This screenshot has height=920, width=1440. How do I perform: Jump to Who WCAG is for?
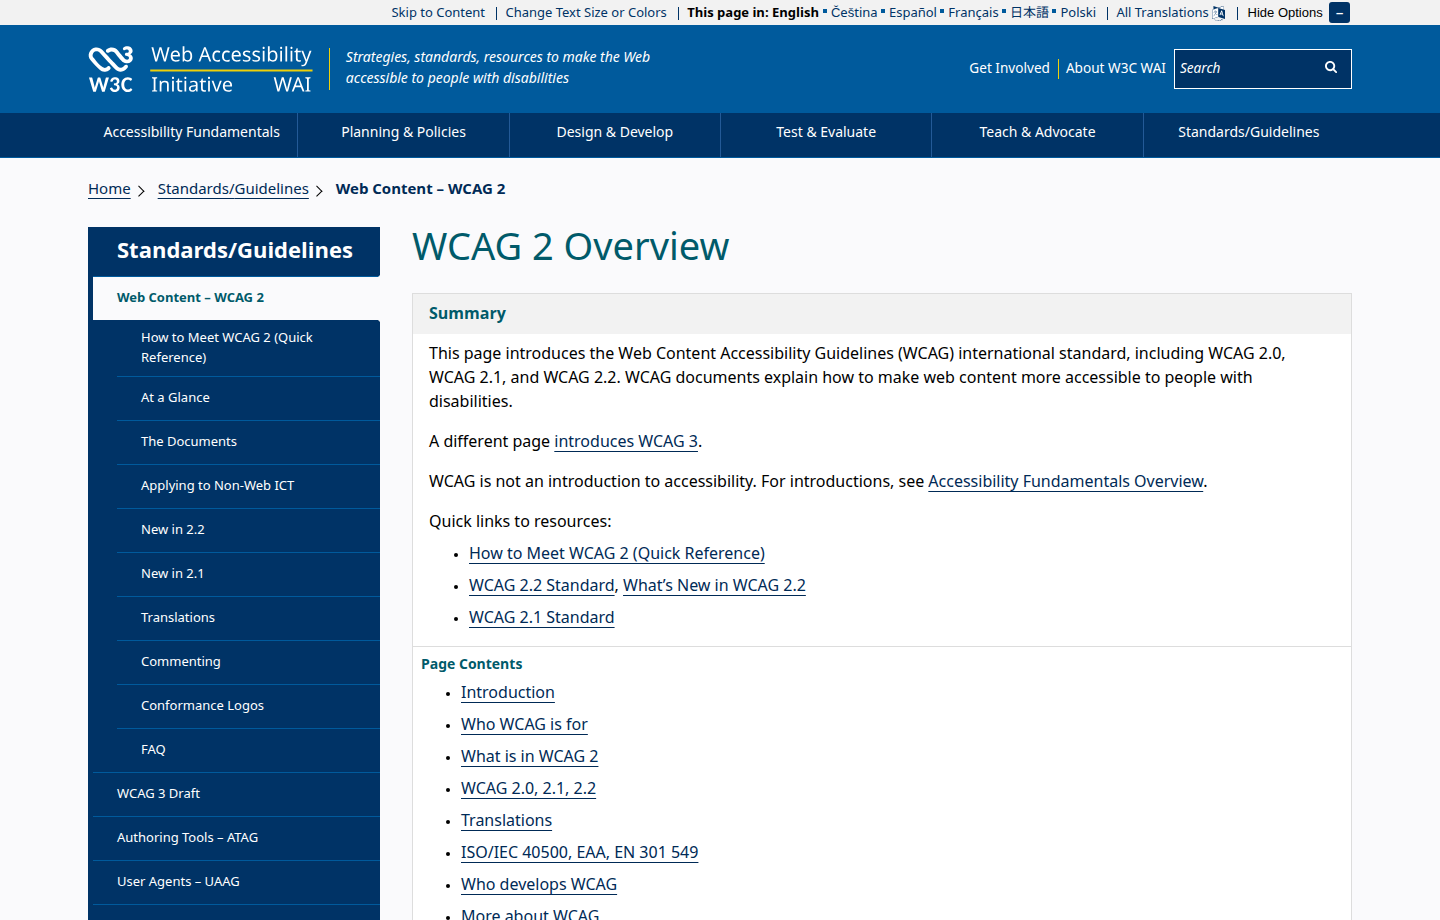524,725
